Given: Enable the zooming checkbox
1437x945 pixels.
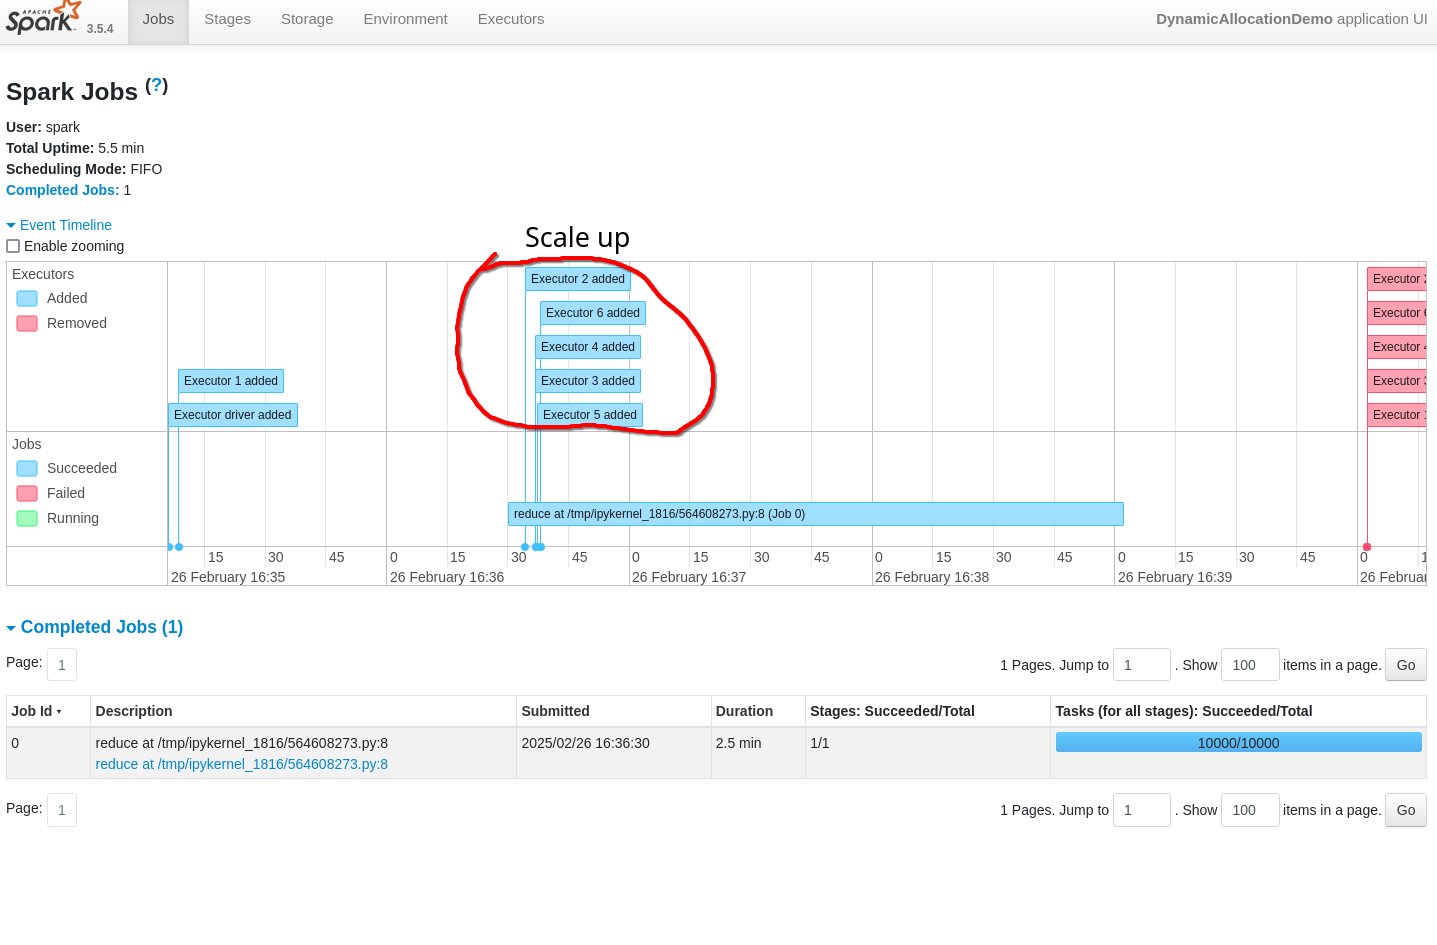Looking at the screenshot, I should [x=13, y=245].
